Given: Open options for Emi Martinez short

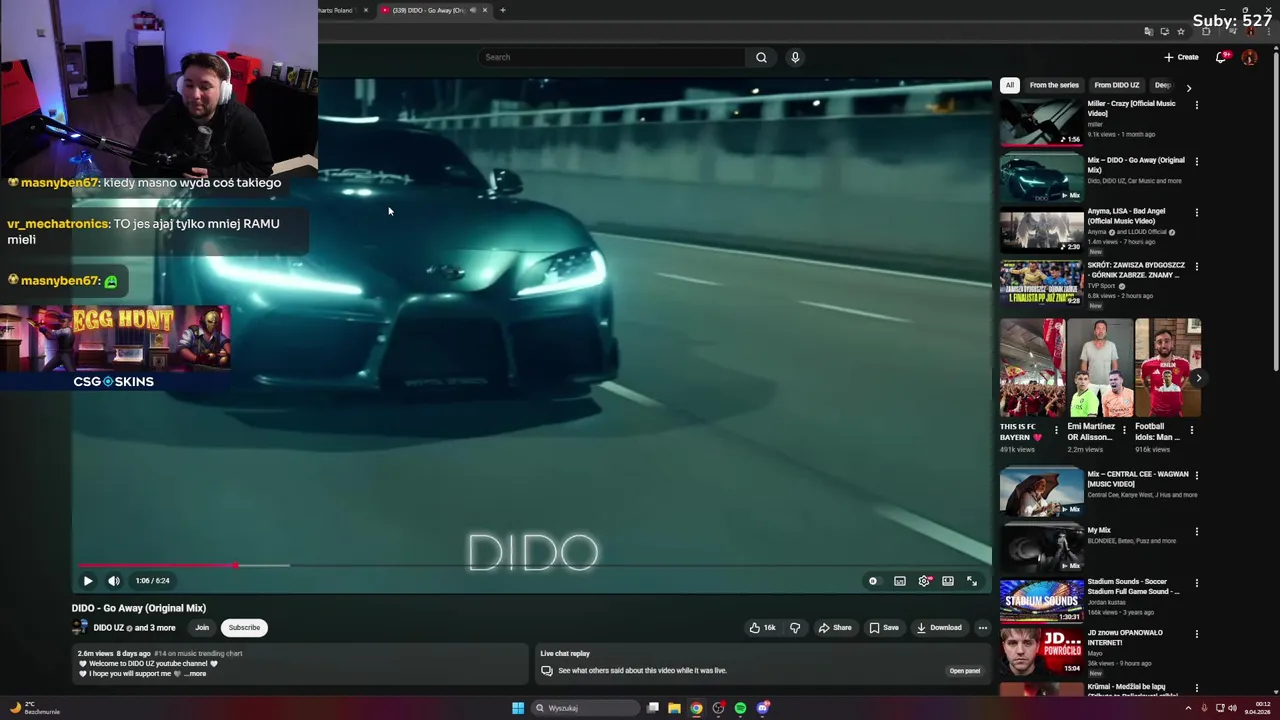Looking at the screenshot, I should point(1124,431).
